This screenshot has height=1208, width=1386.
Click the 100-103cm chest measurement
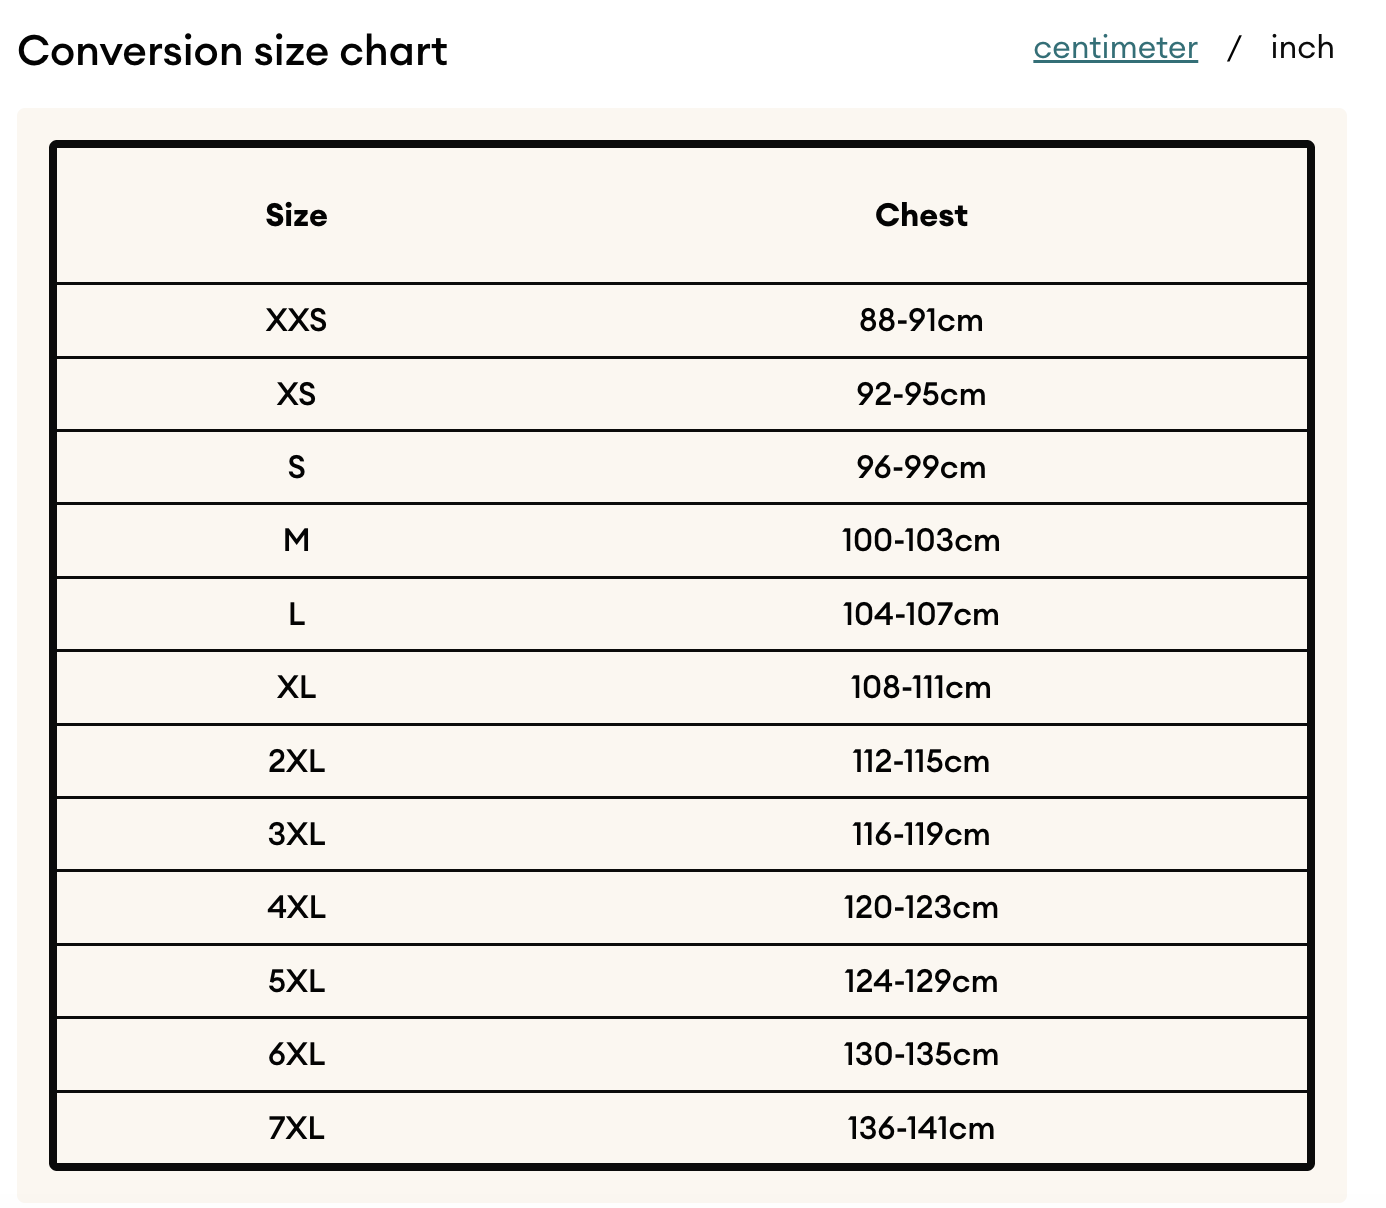point(921,540)
